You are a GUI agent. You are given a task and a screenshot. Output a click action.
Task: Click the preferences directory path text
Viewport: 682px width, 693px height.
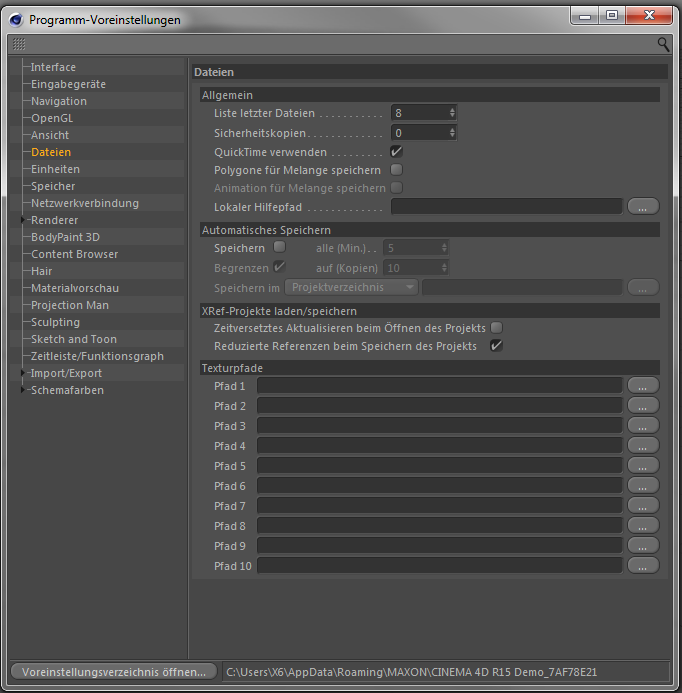coord(411,672)
